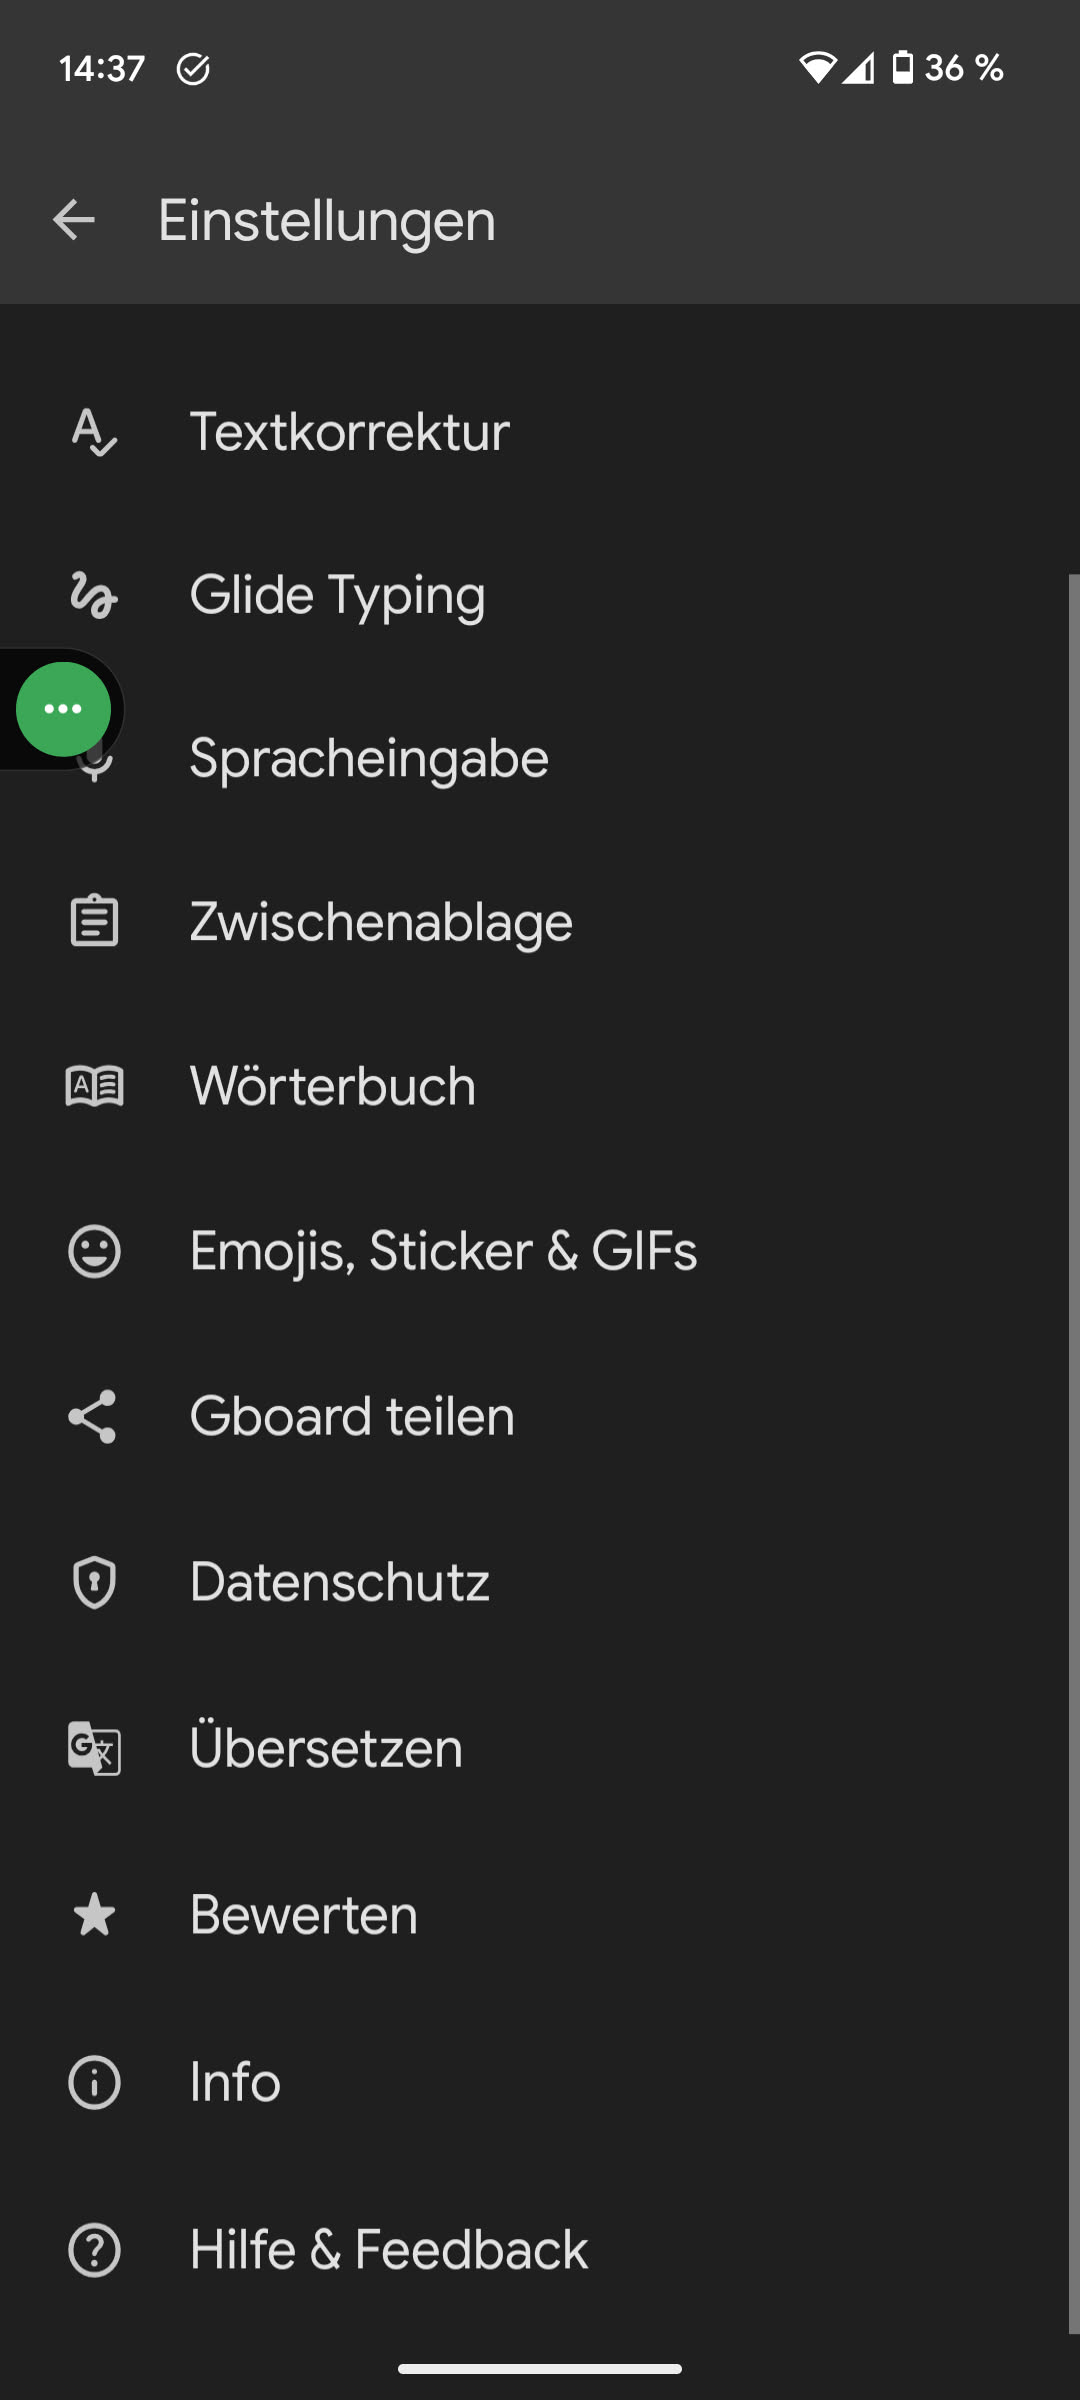Tap the back arrow icon
1080x2400 pixels.
pyautogui.click(x=74, y=220)
